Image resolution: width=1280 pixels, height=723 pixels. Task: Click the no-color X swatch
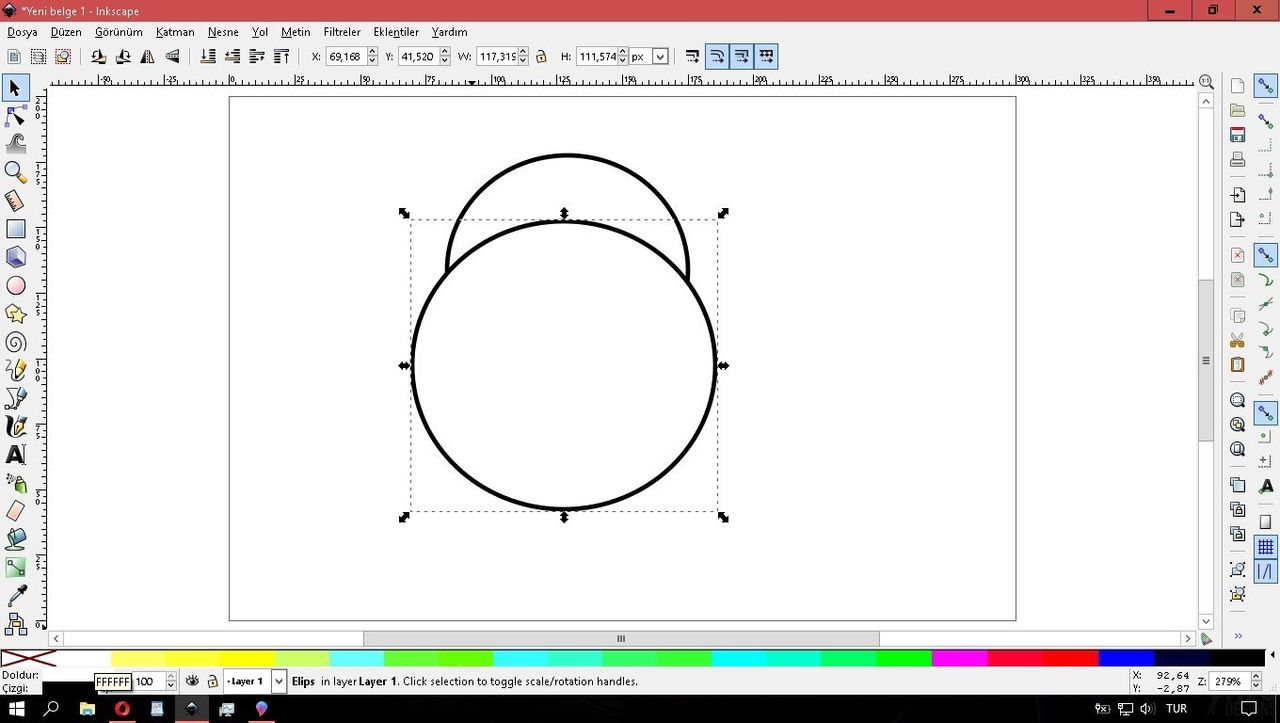click(28, 658)
